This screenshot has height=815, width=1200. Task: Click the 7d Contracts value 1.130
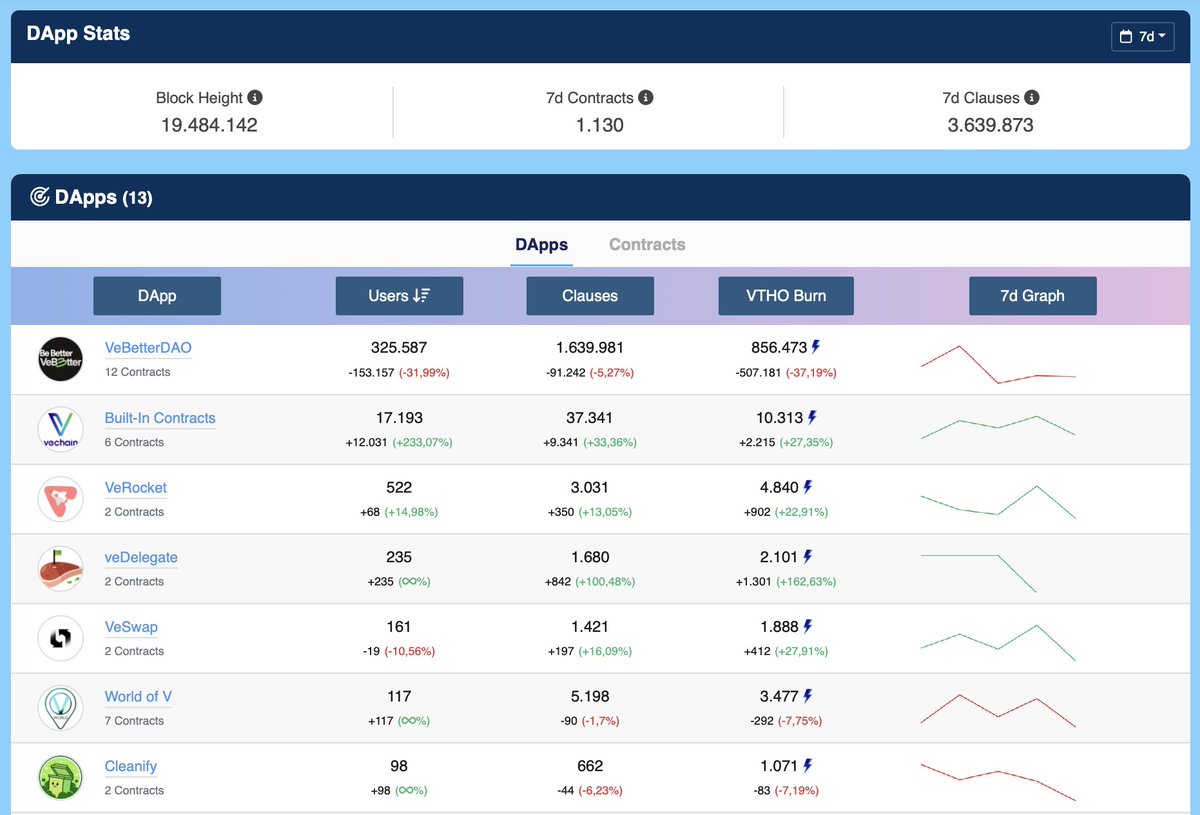tap(600, 125)
